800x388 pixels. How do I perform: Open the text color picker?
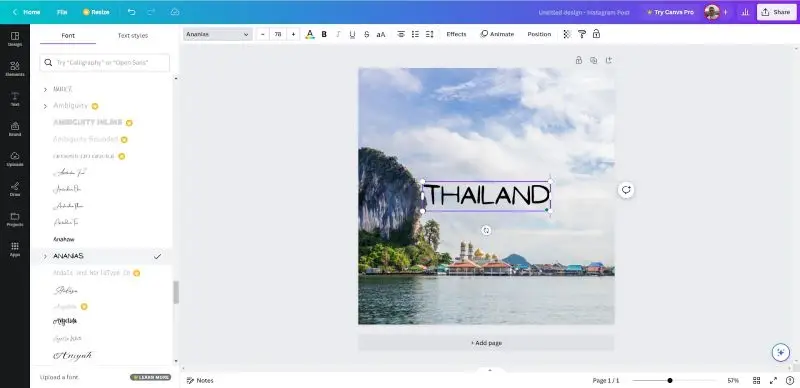click(310, 34)
